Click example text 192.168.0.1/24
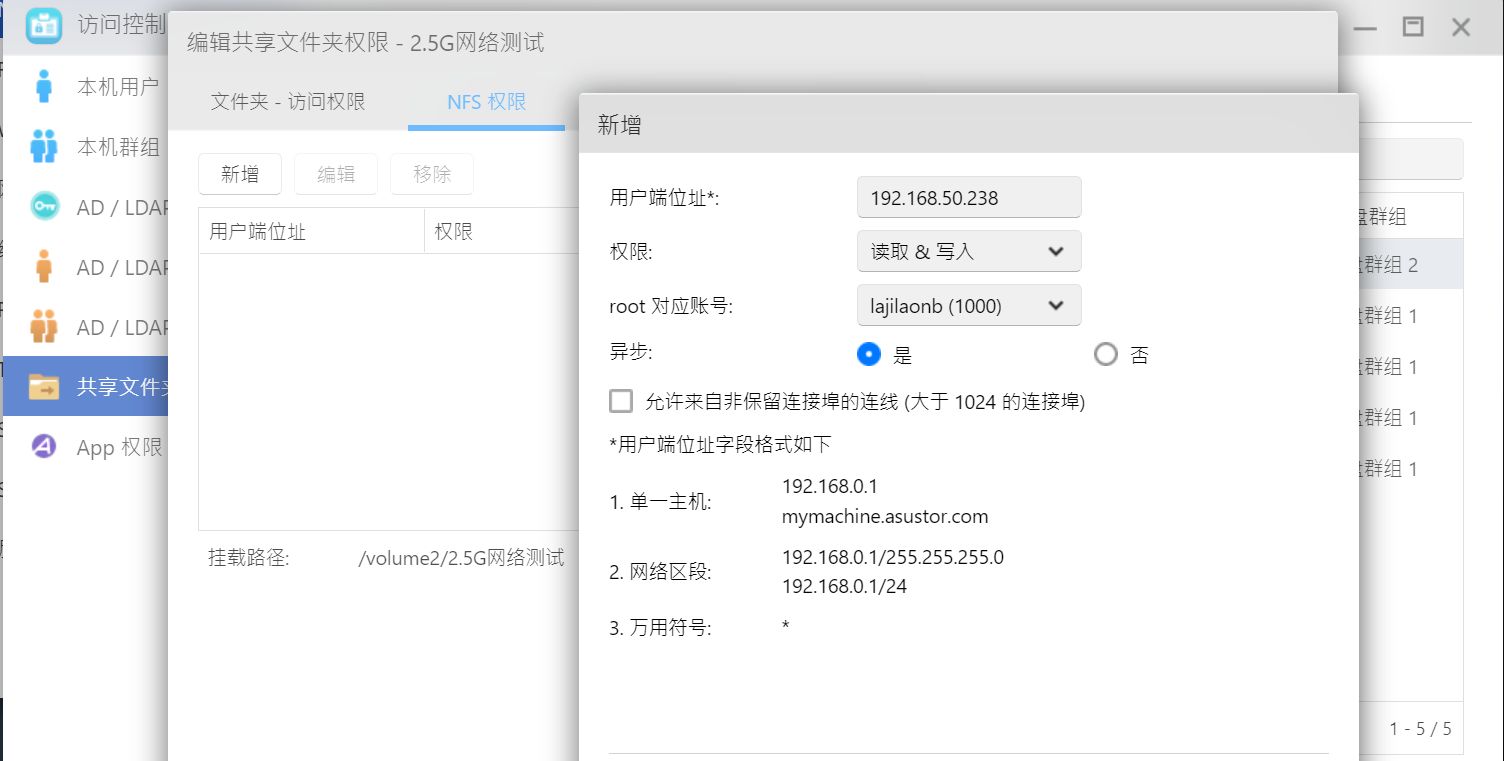The image size is (1504, 761). 844,586
